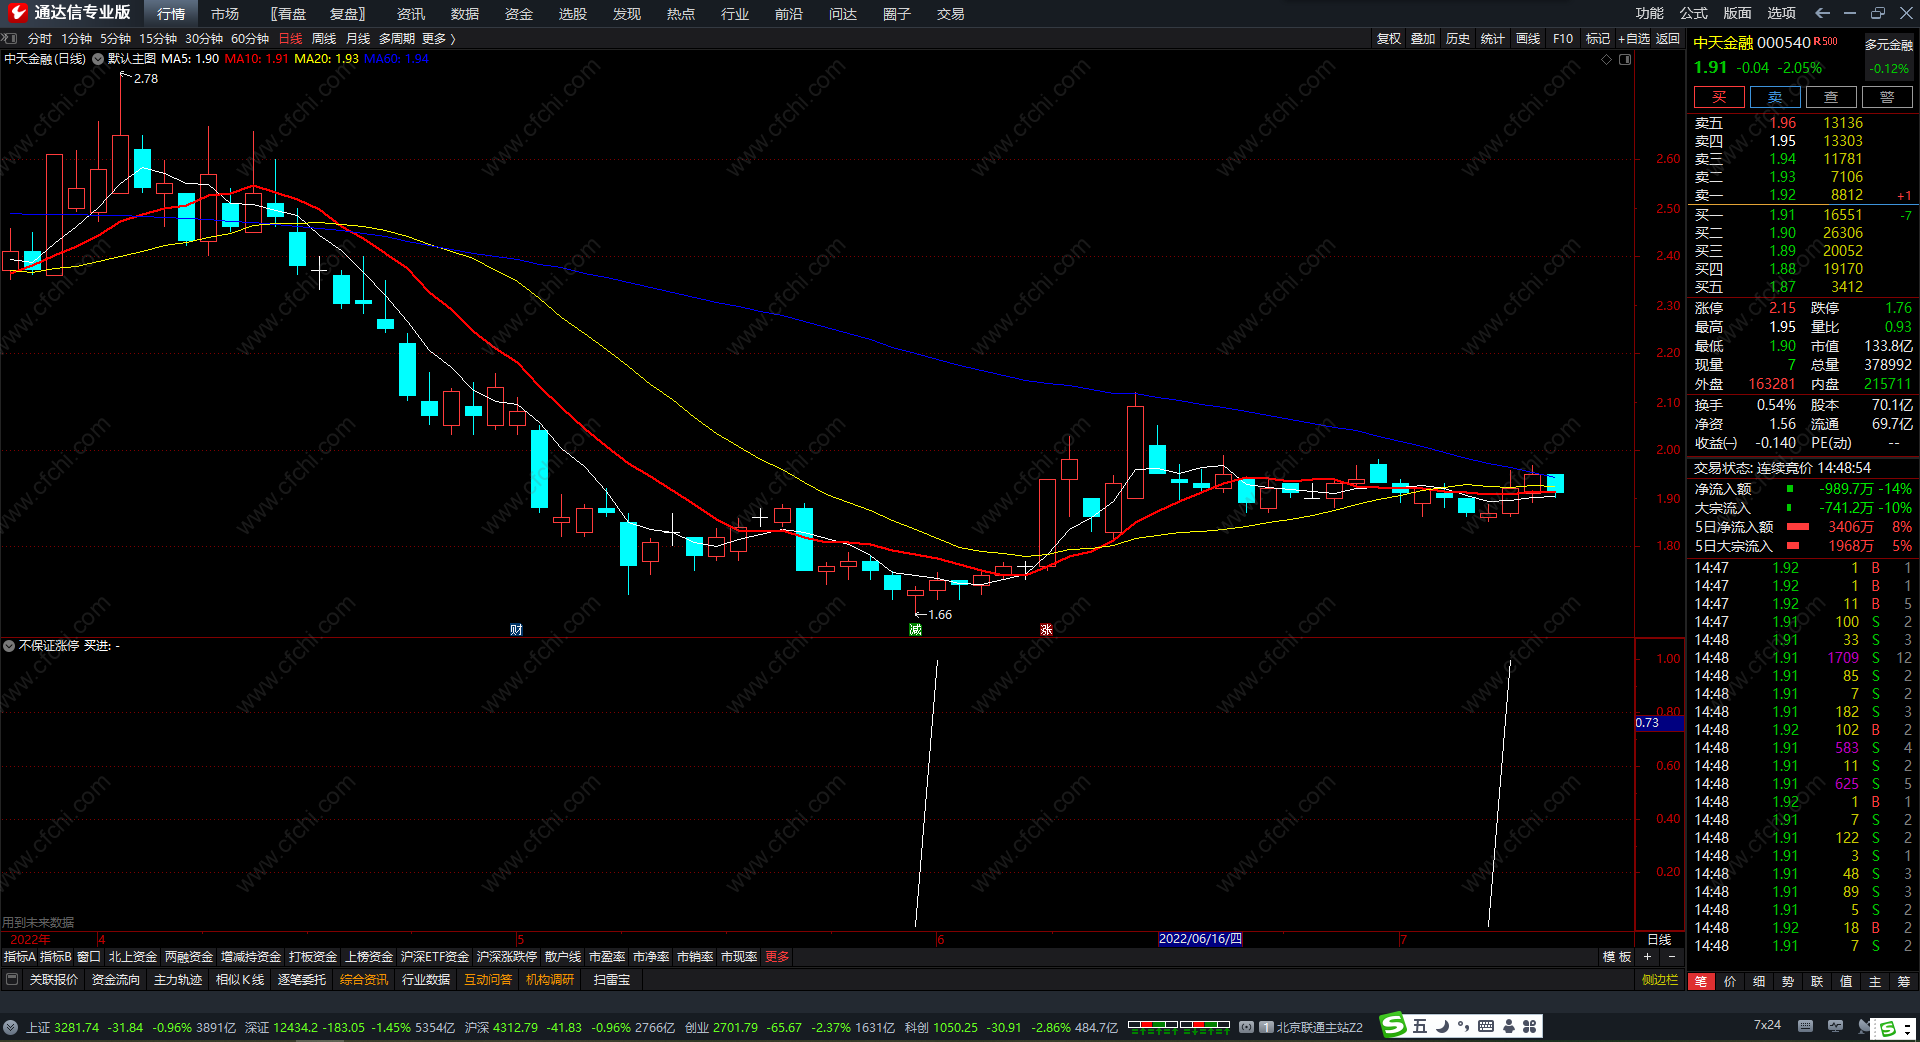
Task: Open the 资讯 menu
Action: (411, 14)
